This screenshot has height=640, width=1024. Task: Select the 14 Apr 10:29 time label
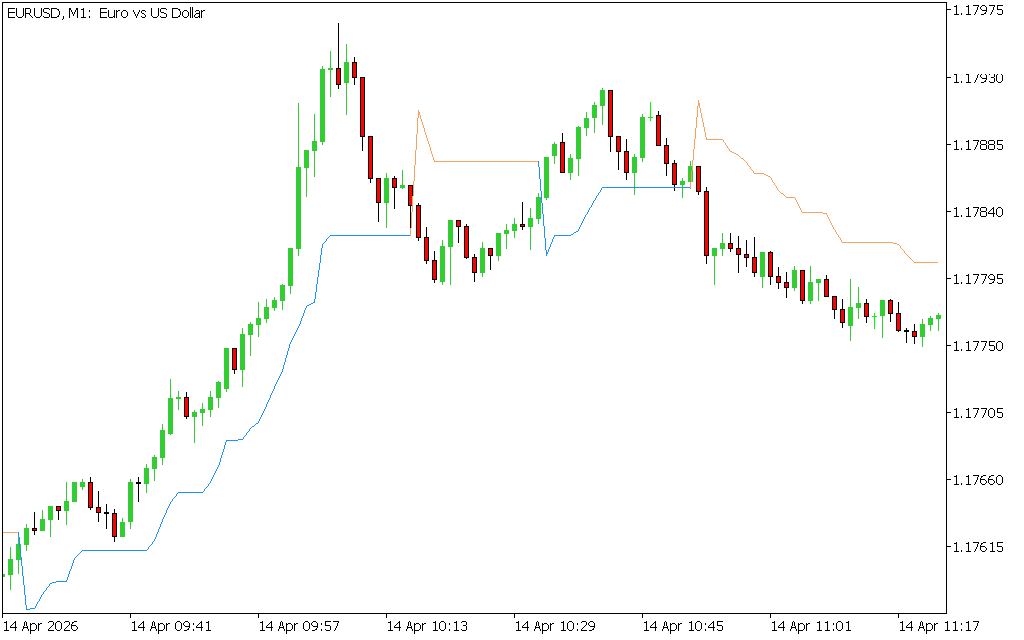555,627
